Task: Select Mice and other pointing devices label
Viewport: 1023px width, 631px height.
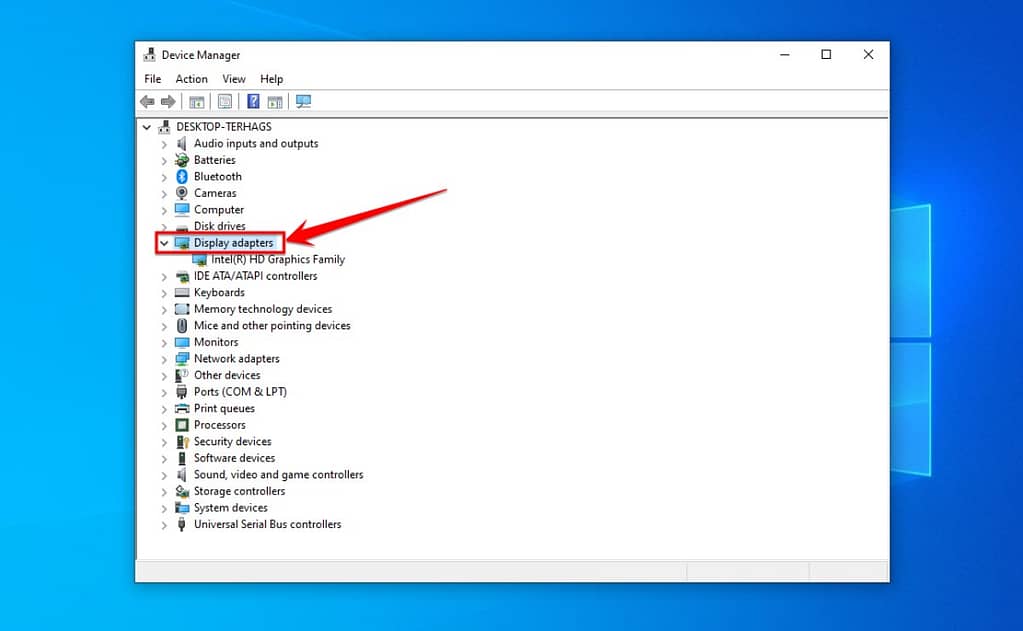Action: tap(272, 326)
